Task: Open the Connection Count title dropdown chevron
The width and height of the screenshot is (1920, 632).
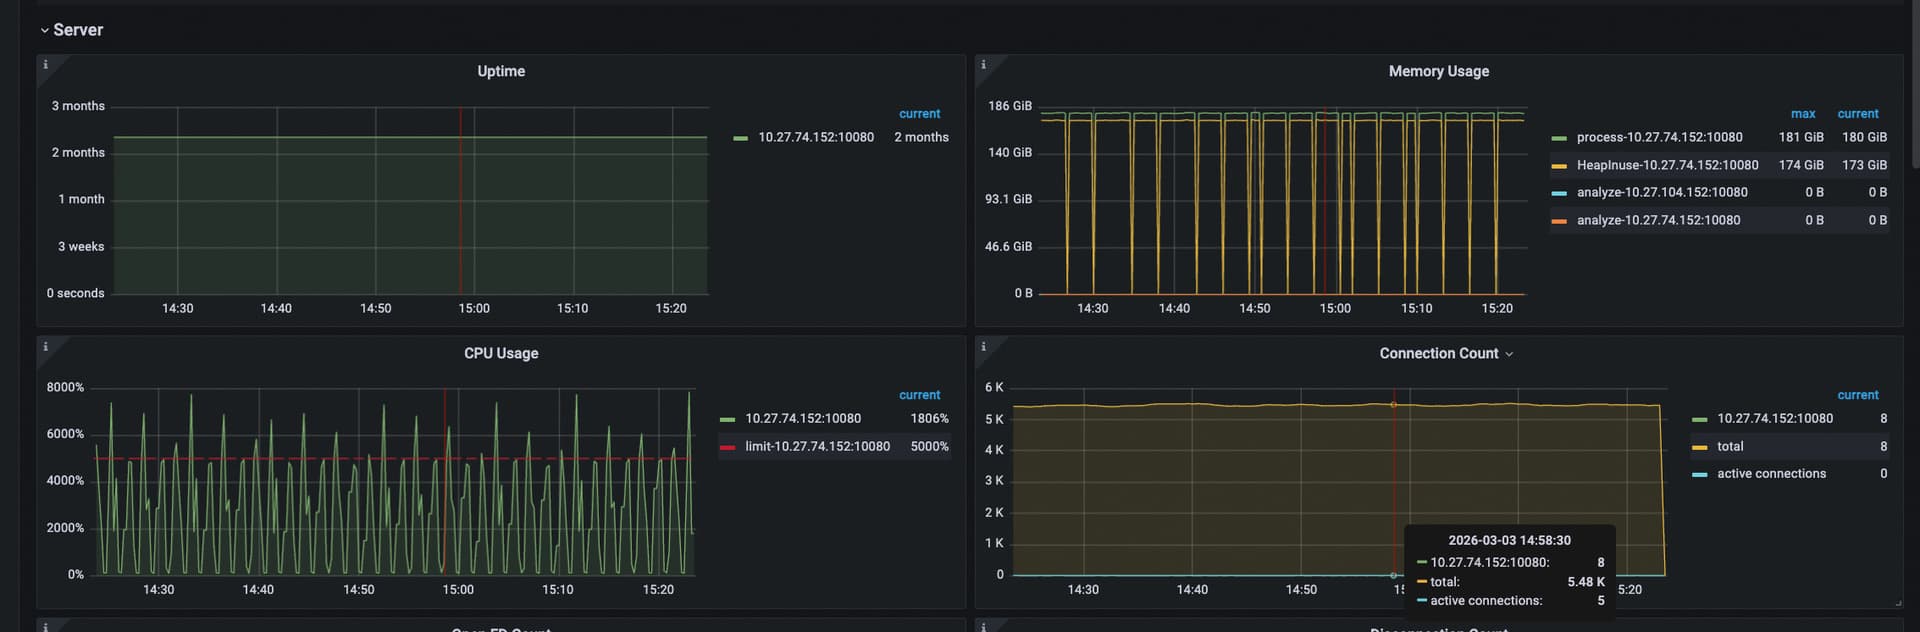Action: (1509, 354)
